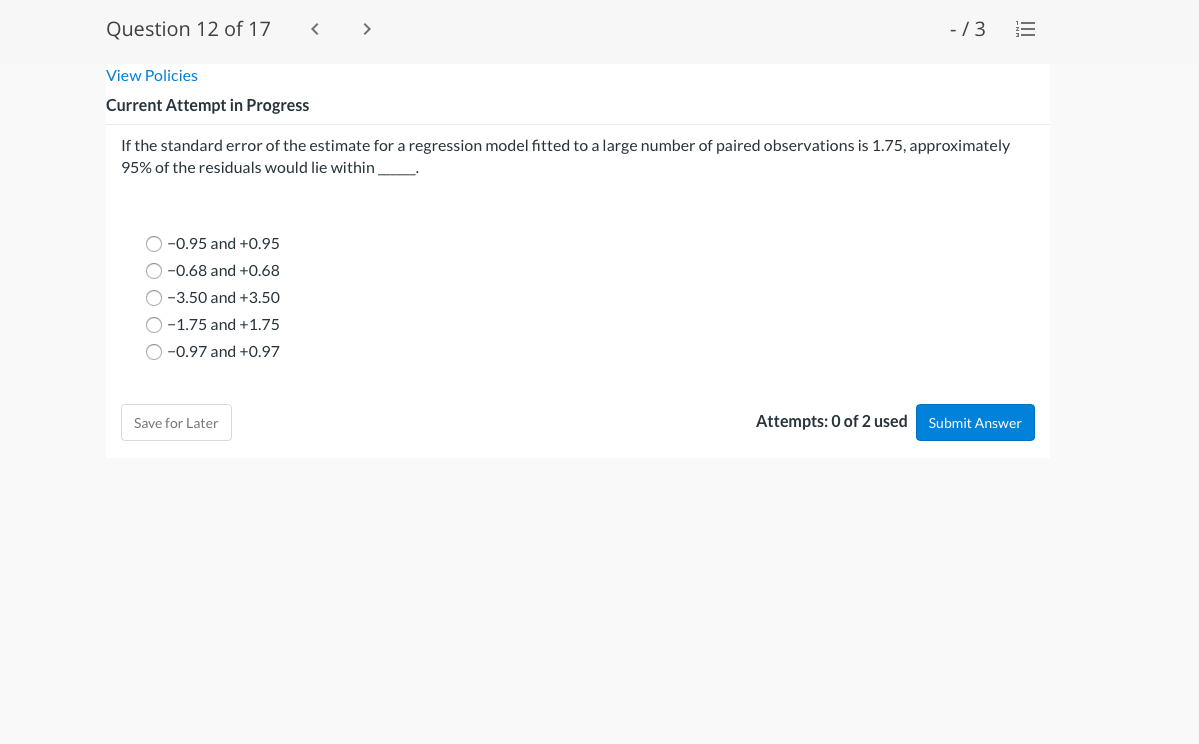The height and width of the screenshot is (744, 1199).
Task: Open the View Policies link
Action: [151, 75]
